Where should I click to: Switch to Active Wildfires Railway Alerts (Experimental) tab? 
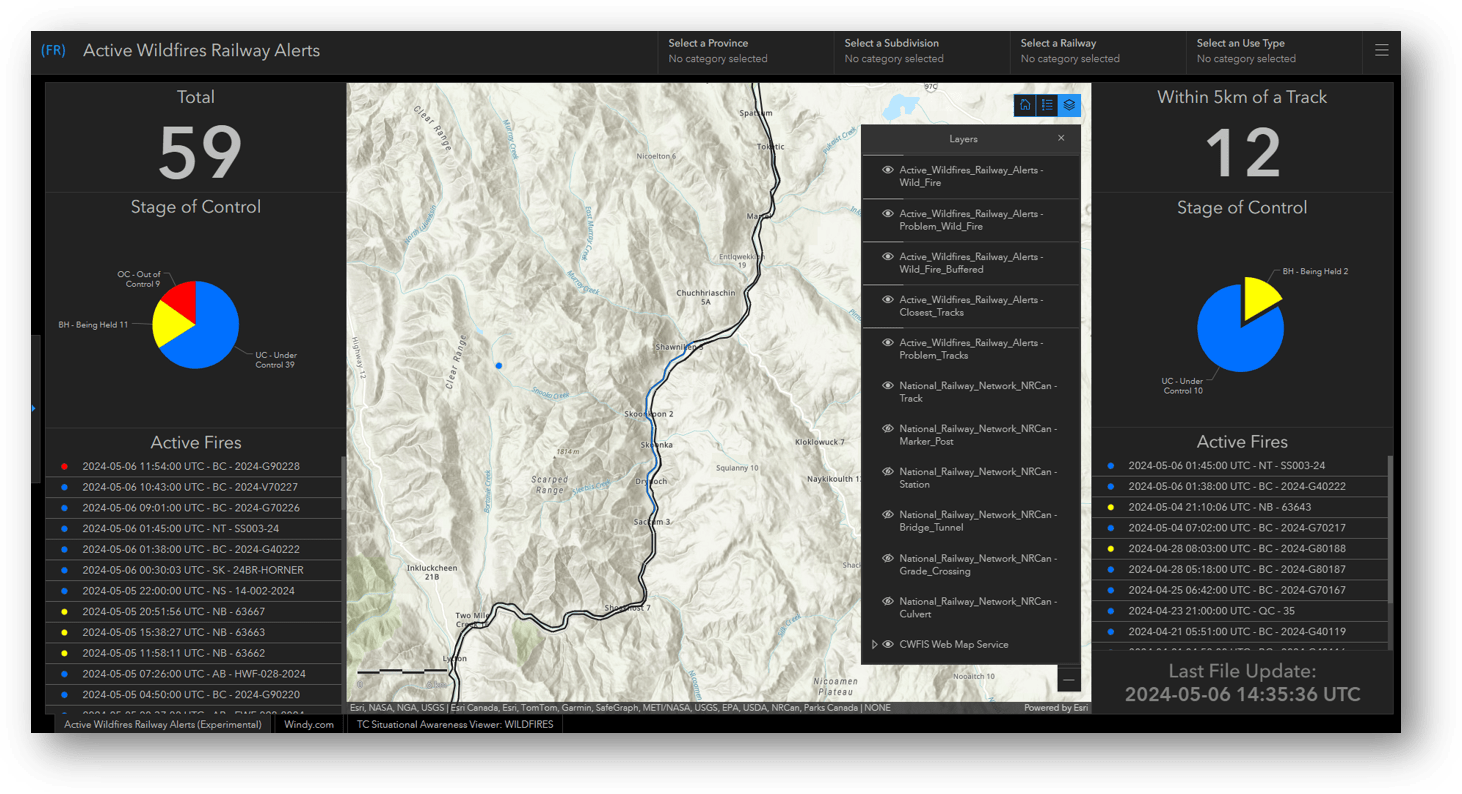pos(163,724)
